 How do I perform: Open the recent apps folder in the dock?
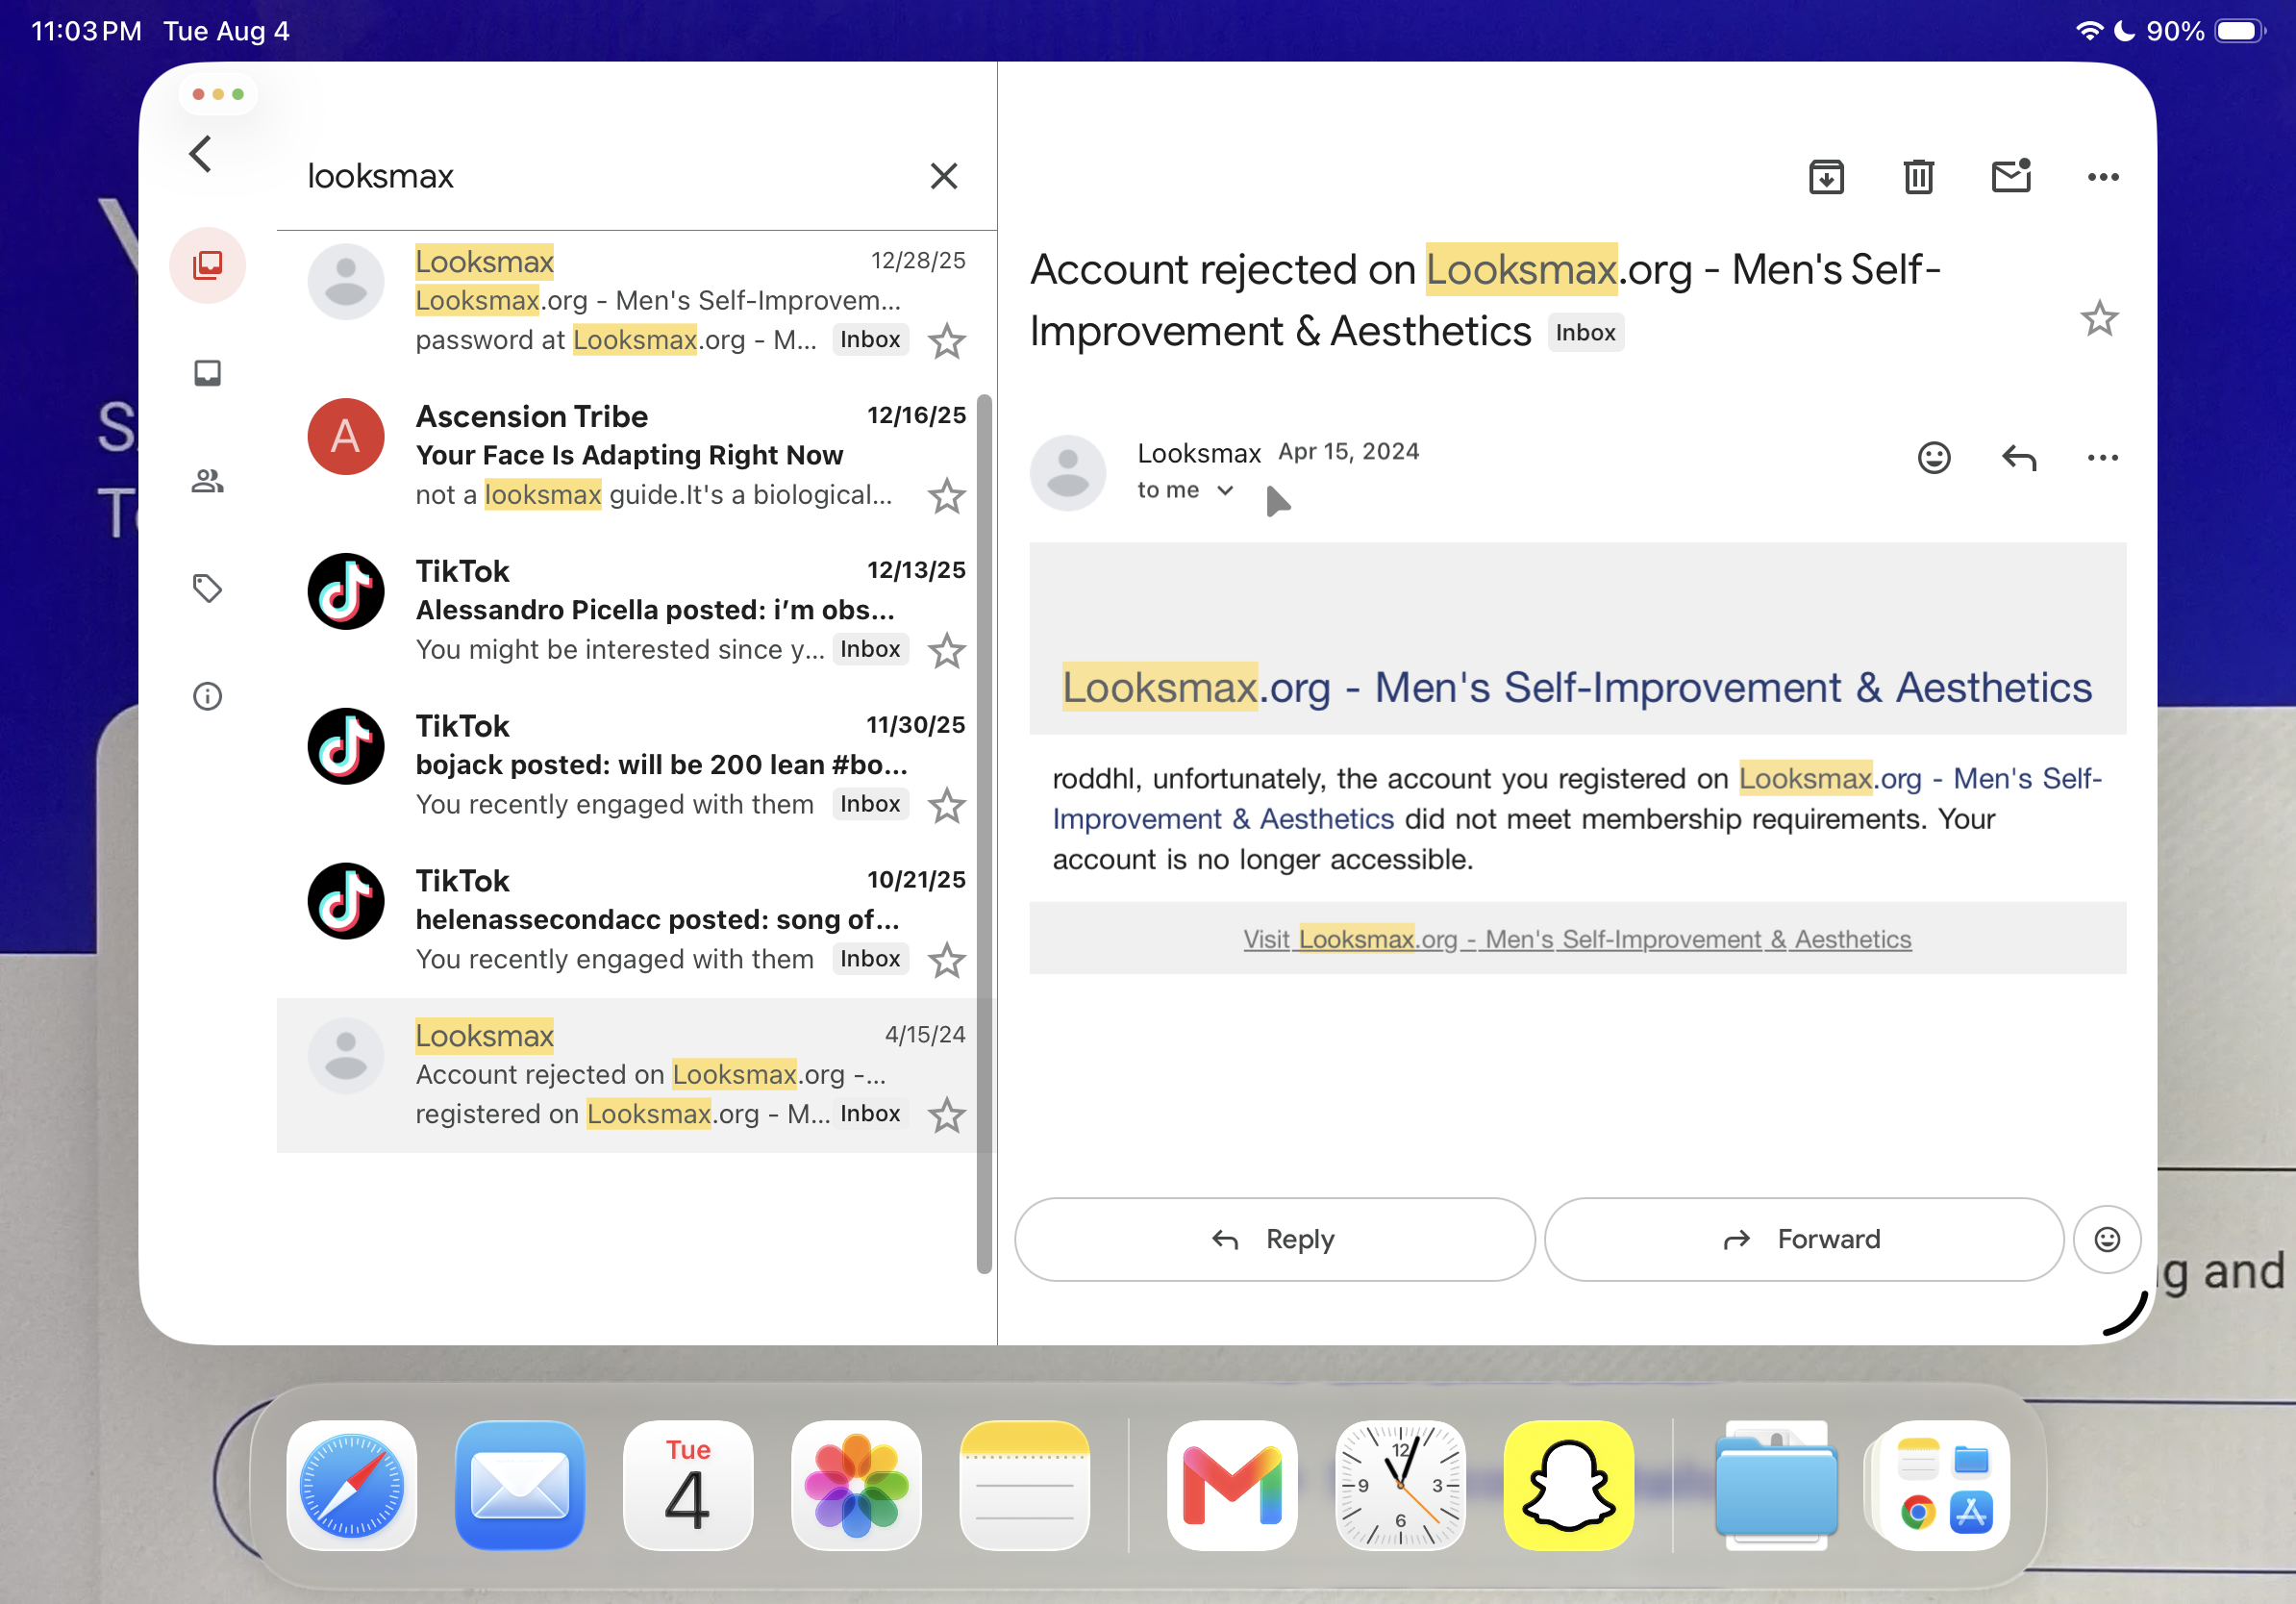point(1942,1485)
